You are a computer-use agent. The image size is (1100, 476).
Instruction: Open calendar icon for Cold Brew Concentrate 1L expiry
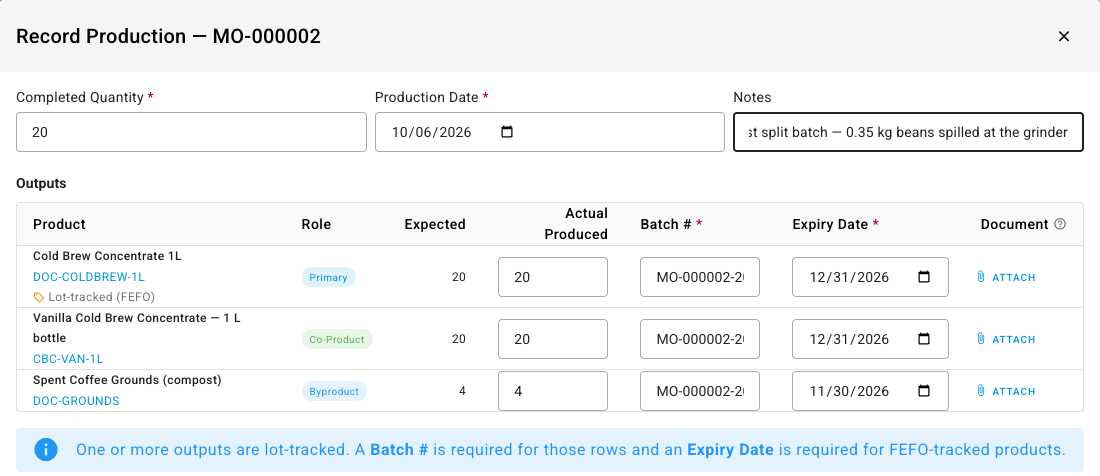point(924,277)
